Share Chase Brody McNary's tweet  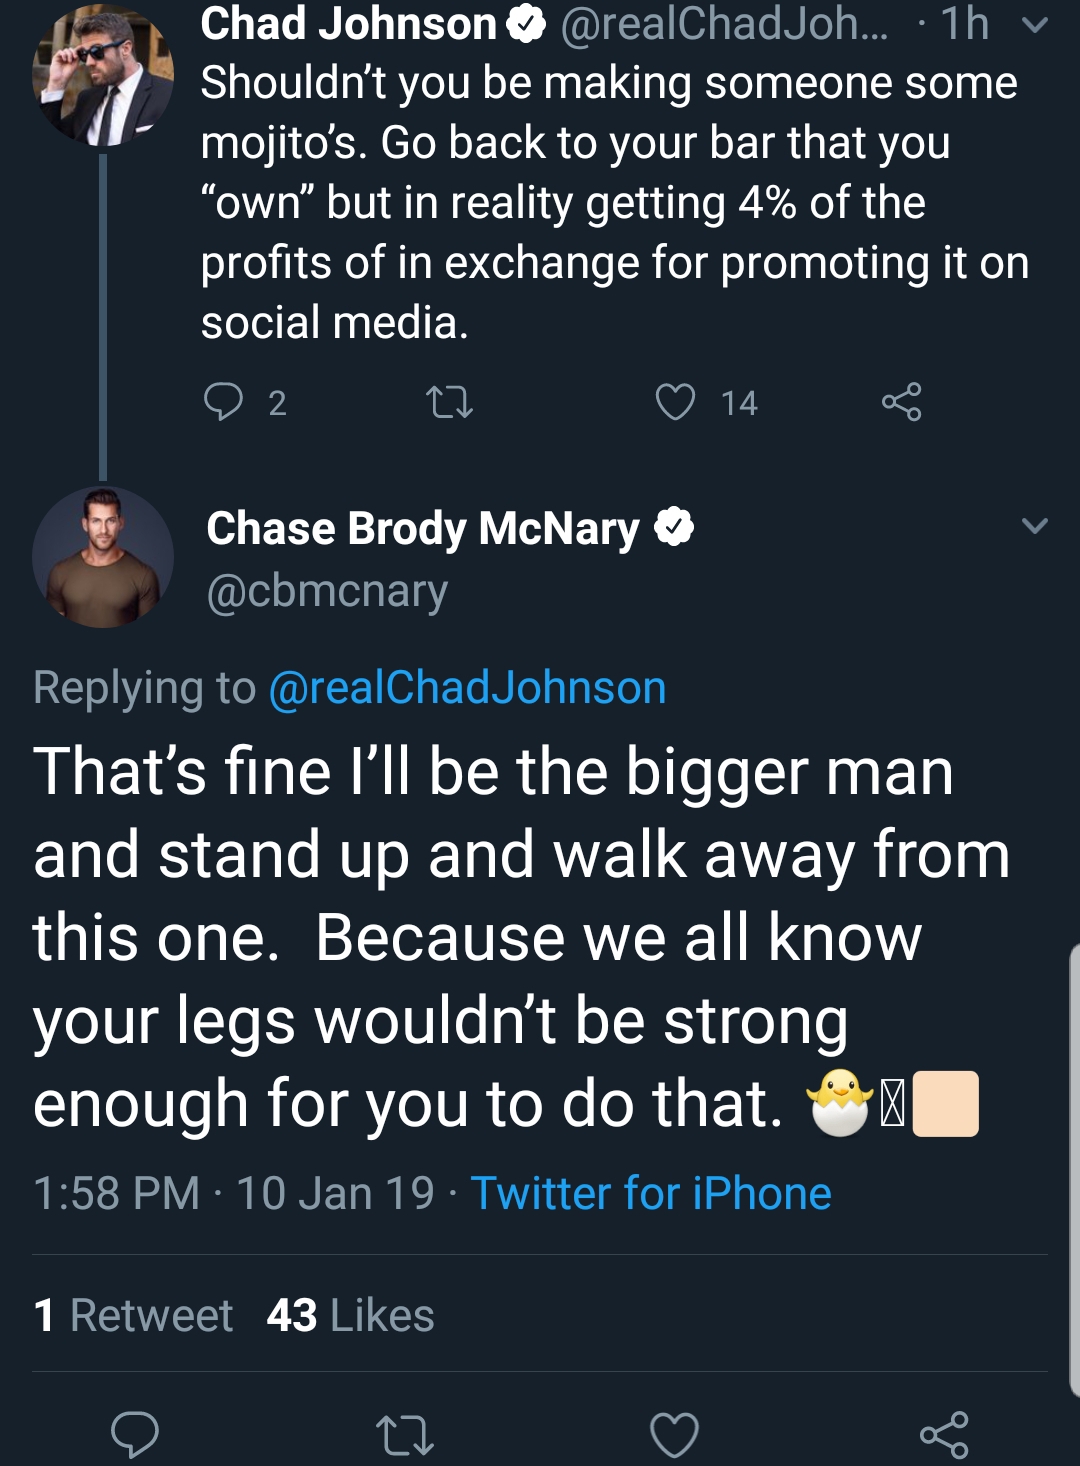[x=944, y=1435]
